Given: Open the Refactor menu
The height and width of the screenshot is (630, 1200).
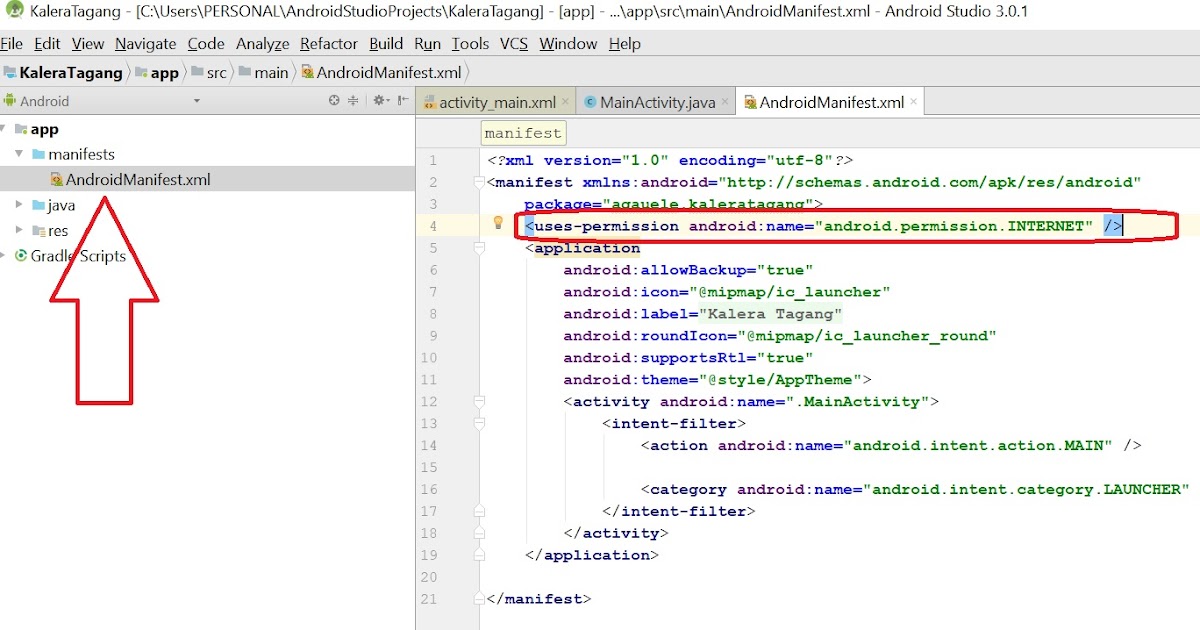Looking at the screenshot, I should coord(329,44).
